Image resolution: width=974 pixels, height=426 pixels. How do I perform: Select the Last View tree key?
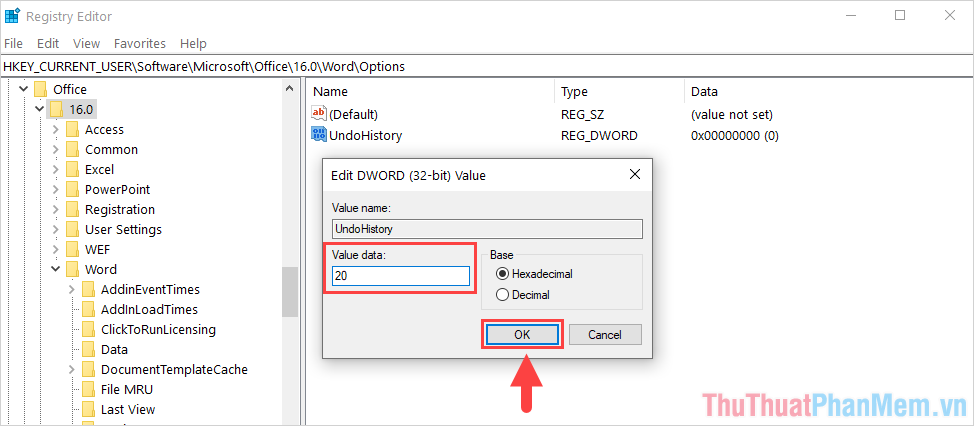[128, 409]
